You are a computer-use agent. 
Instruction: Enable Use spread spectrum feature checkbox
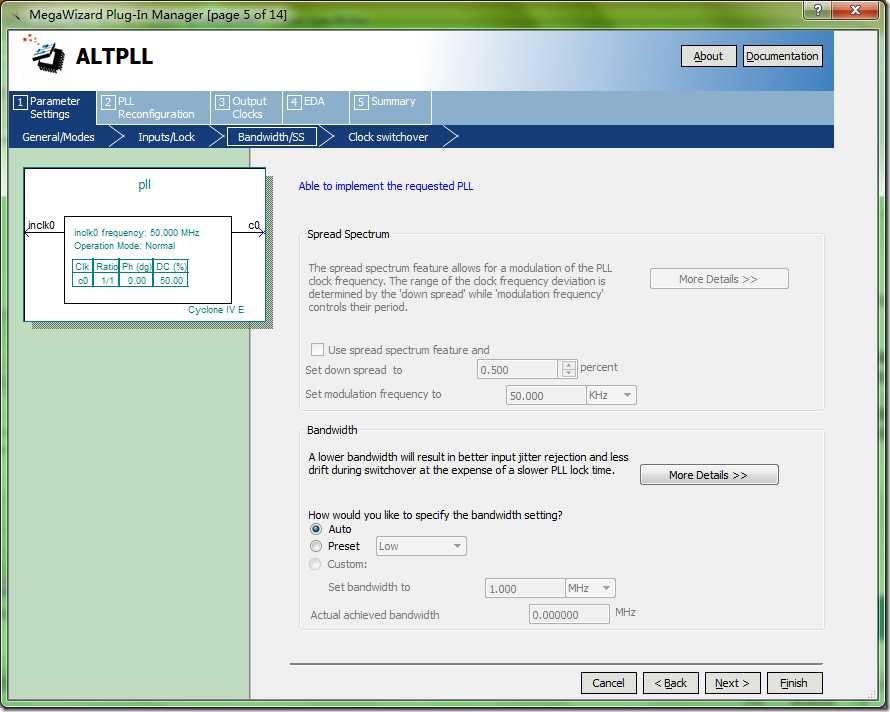[x=317, y=349]
